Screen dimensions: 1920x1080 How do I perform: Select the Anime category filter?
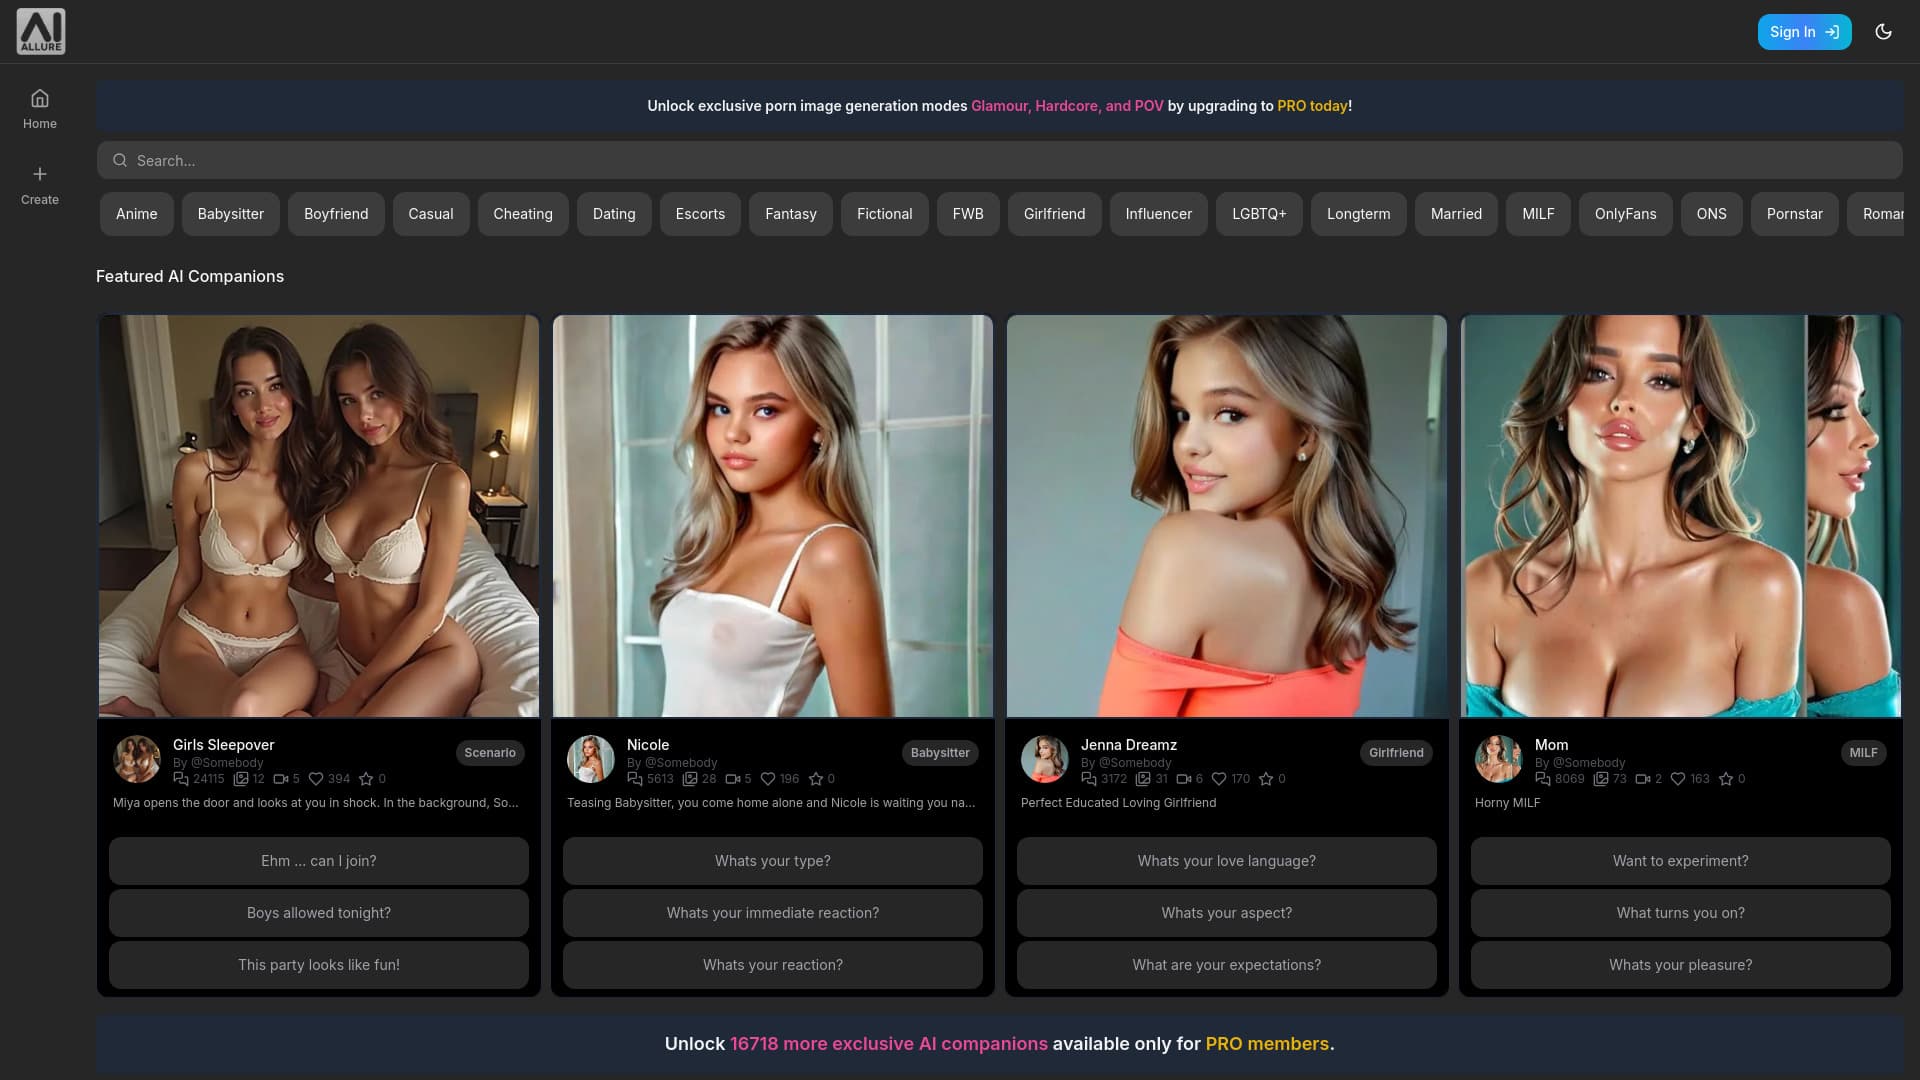[136, 213]
